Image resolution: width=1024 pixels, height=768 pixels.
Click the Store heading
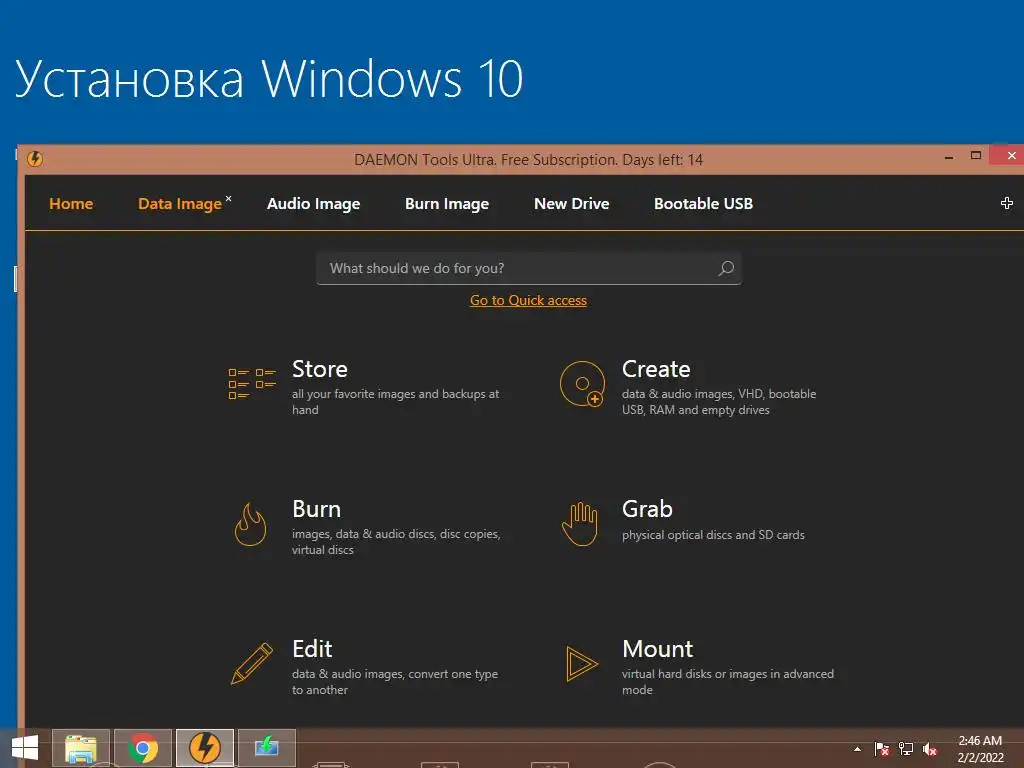(319, 369)
